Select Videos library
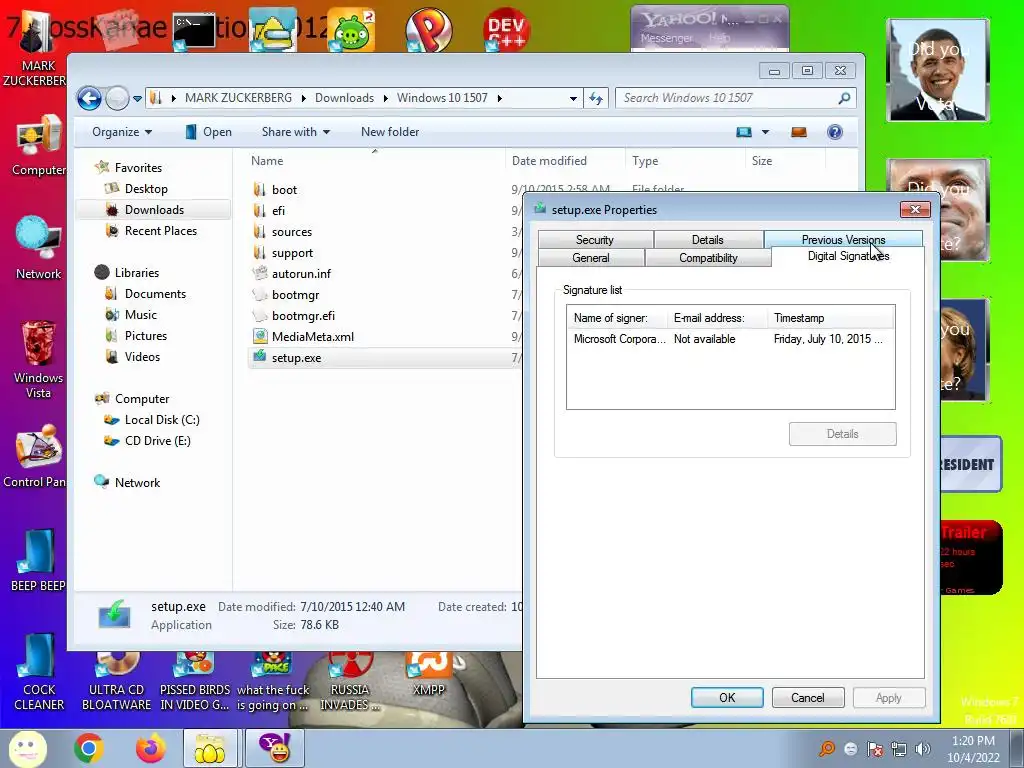1024x768 pixels. [142, 357]
